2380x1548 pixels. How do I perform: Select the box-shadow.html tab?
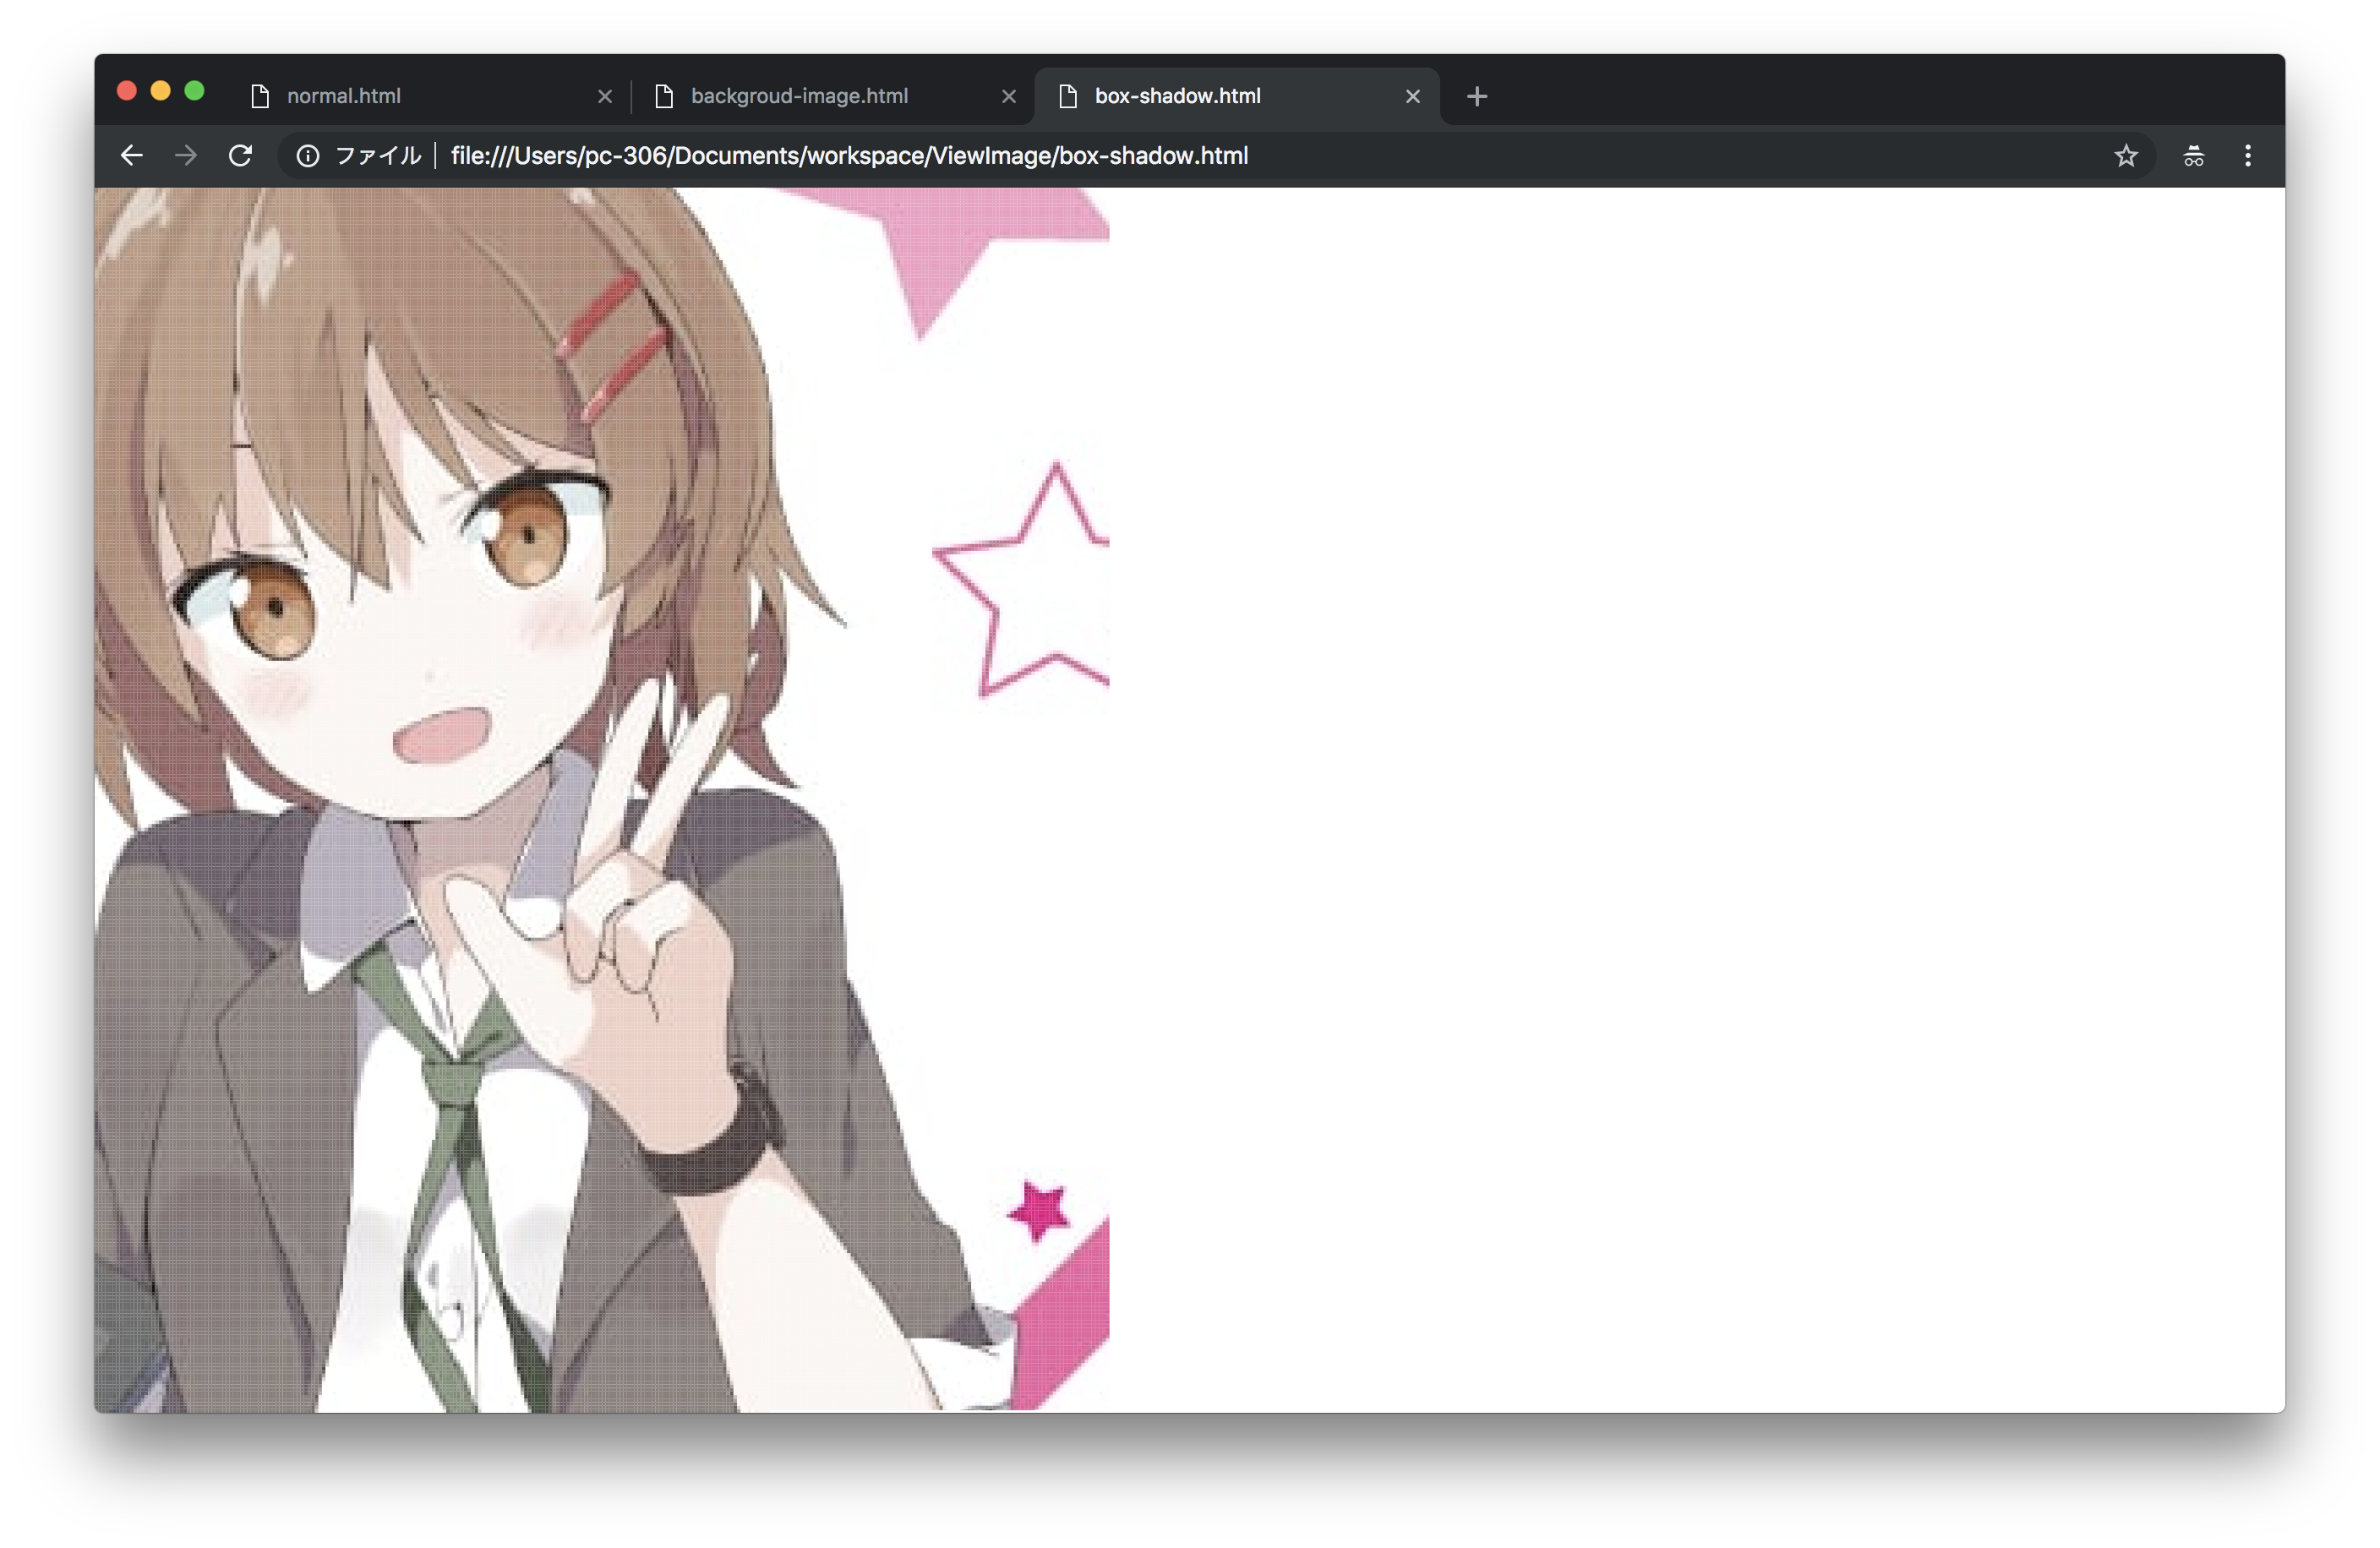click(1237, 96)
